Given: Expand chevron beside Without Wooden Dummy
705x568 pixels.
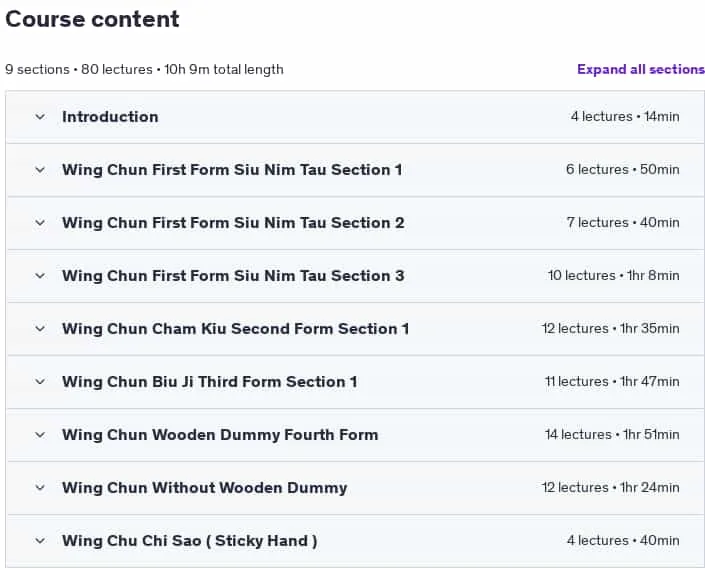Looking at the screenshot, I should pos(40,488).
